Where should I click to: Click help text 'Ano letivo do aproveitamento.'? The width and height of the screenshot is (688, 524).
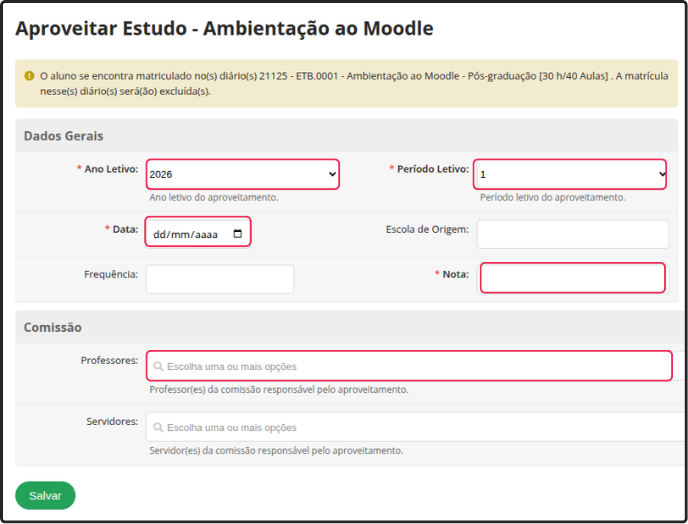coord(214,197)
